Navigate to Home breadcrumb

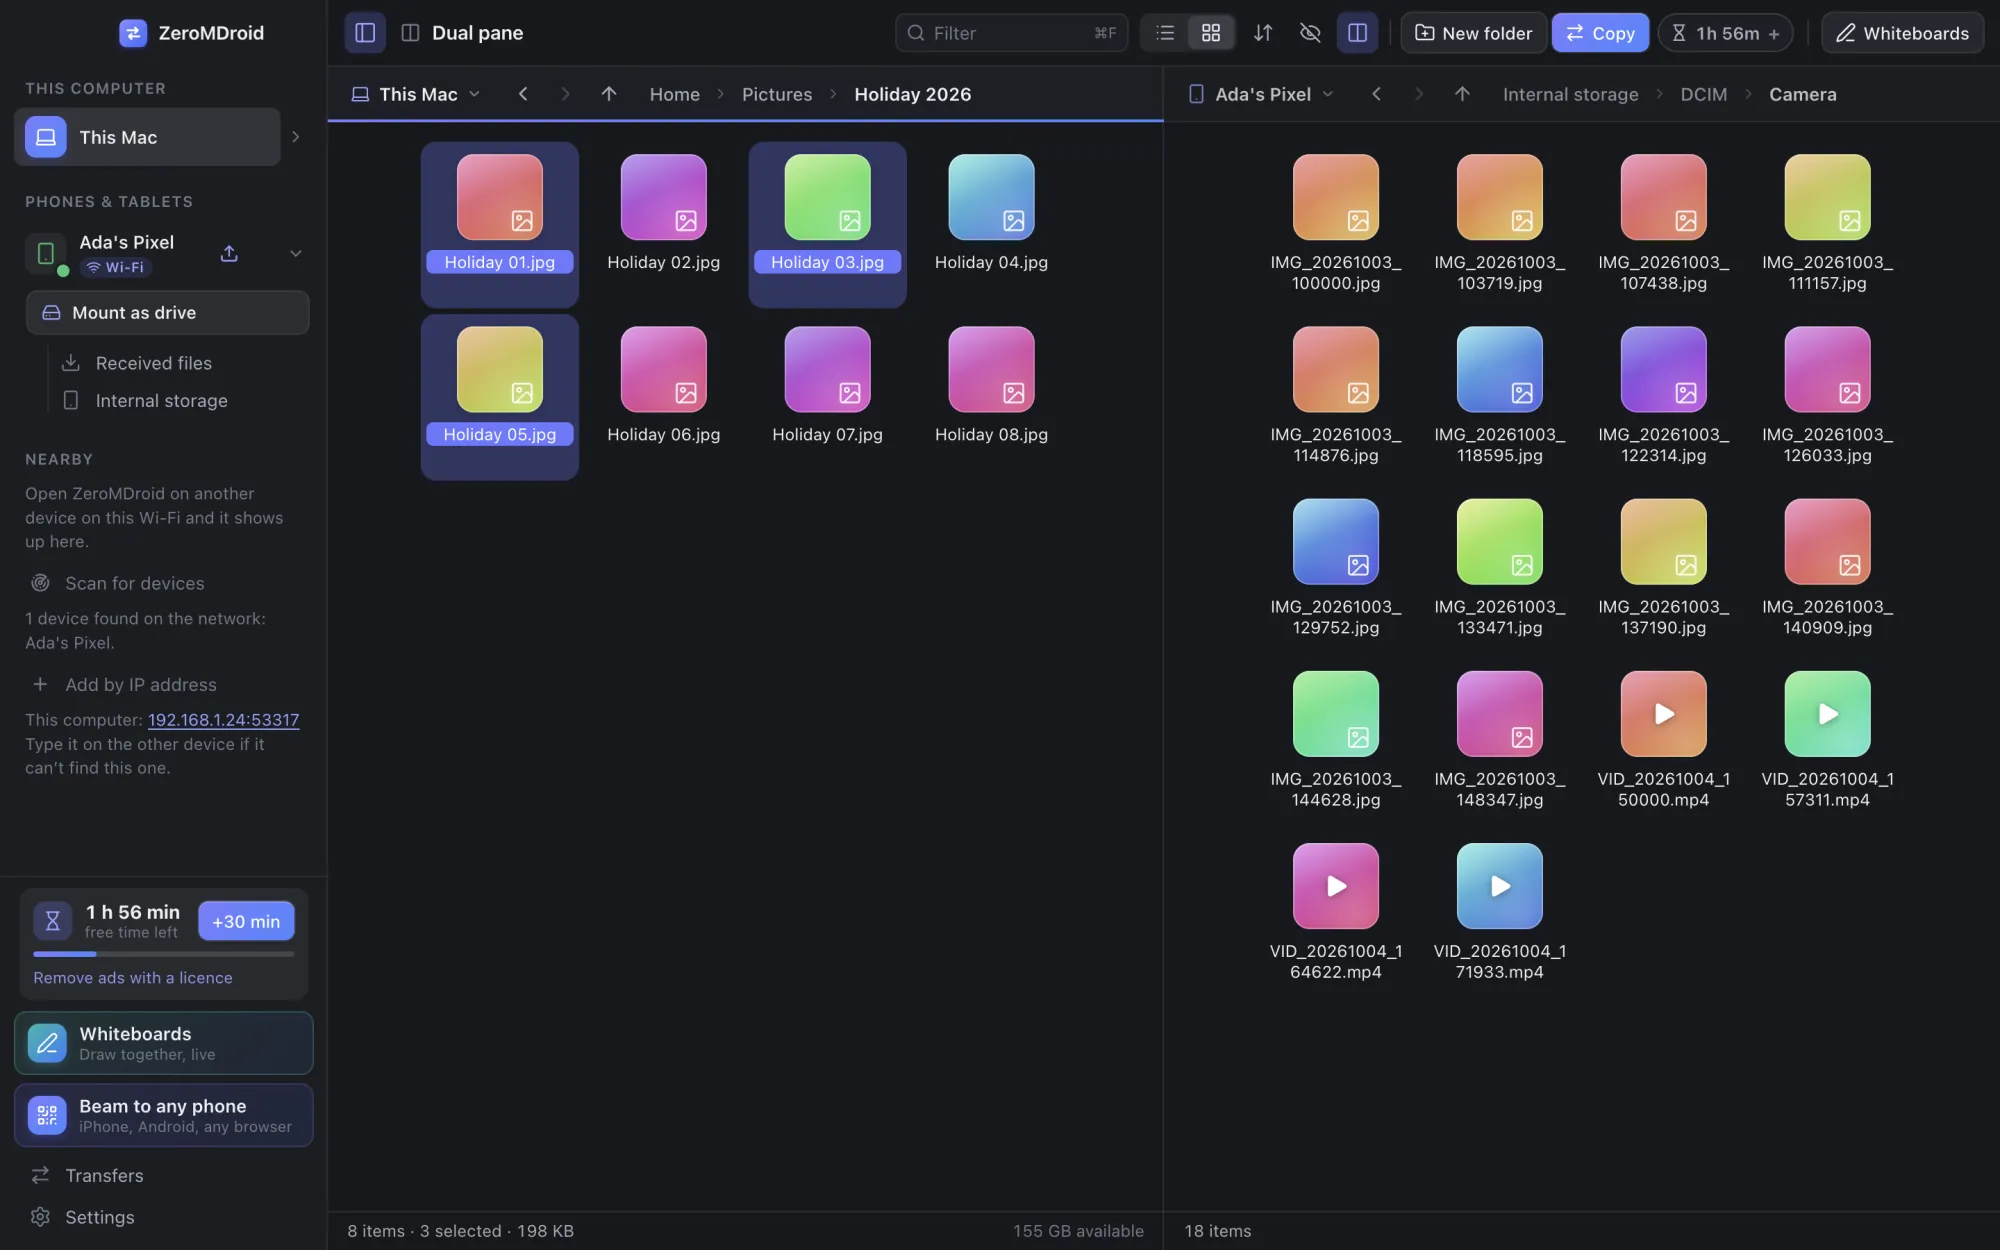coord(675,94)
